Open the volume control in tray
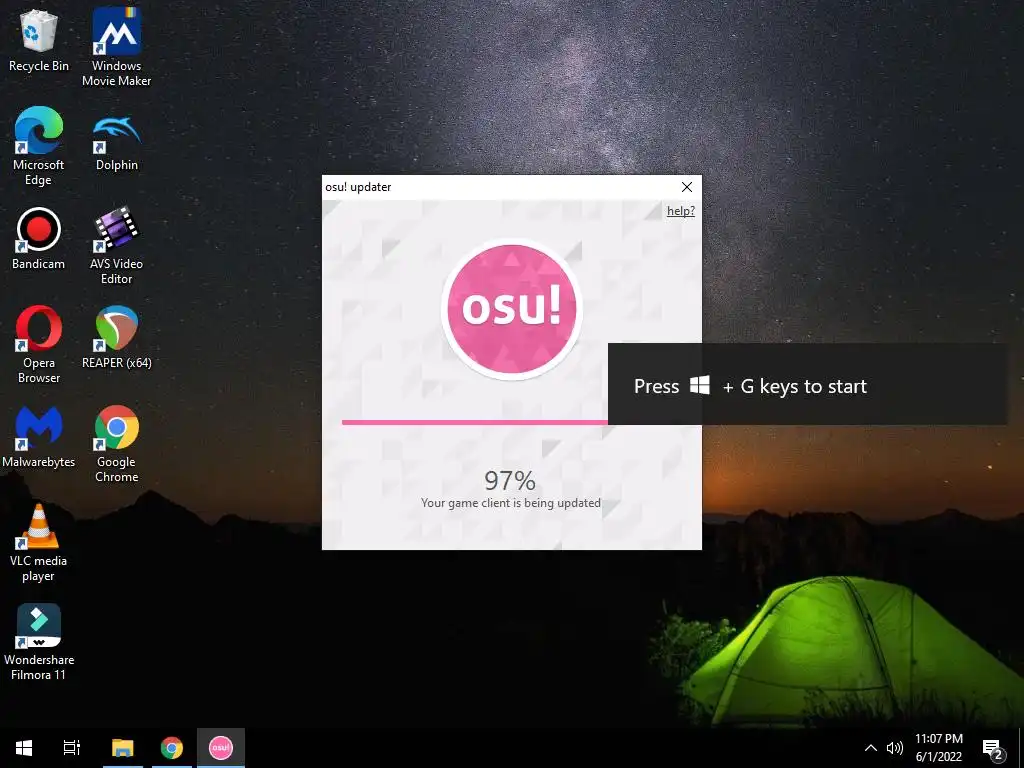 895,748
